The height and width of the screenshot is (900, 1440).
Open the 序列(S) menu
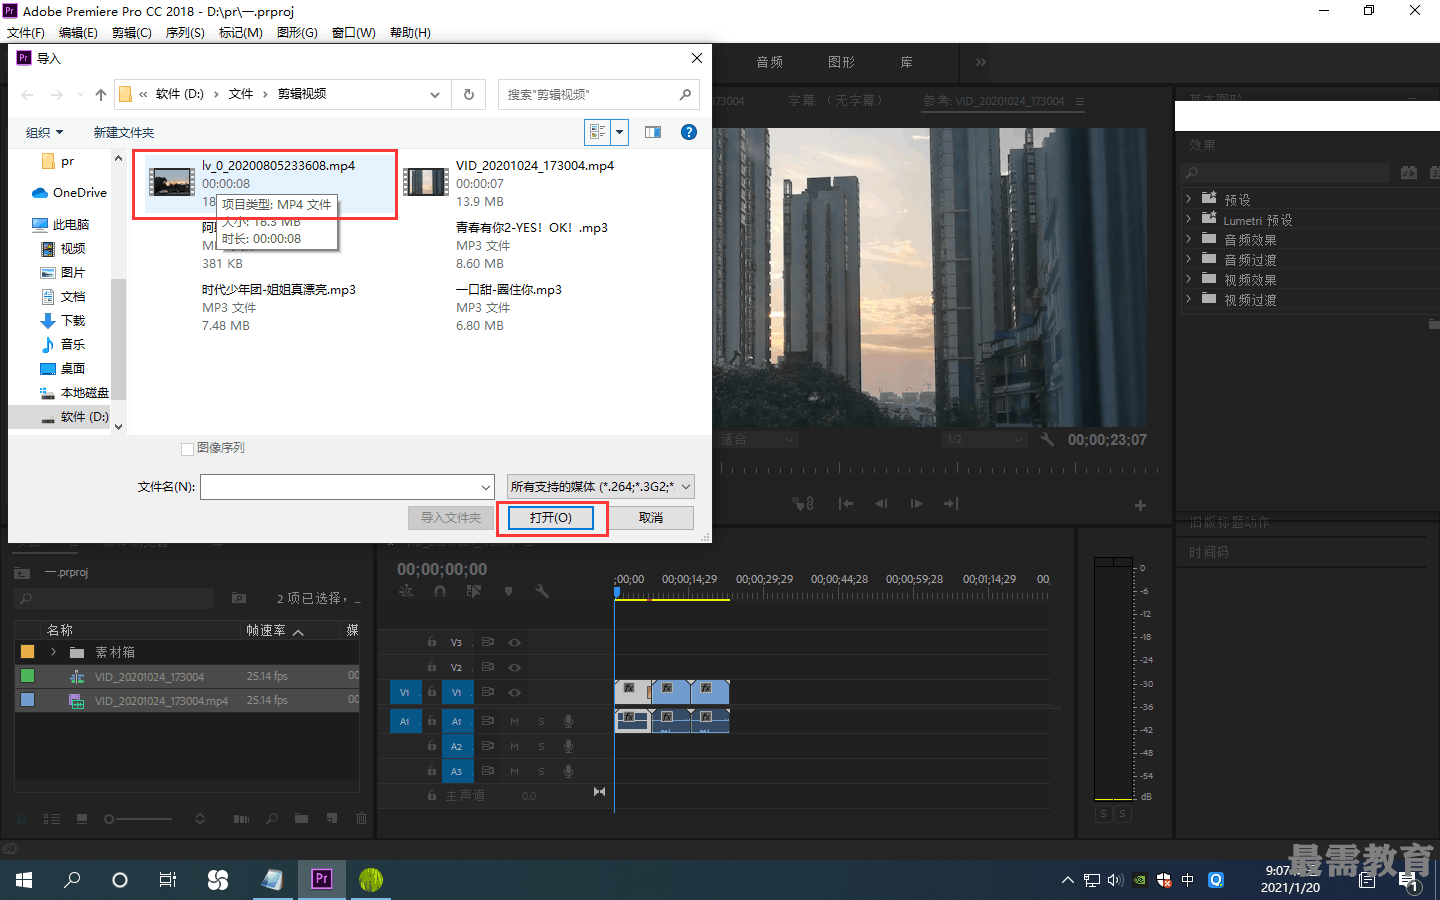click(x=185, y=33)
